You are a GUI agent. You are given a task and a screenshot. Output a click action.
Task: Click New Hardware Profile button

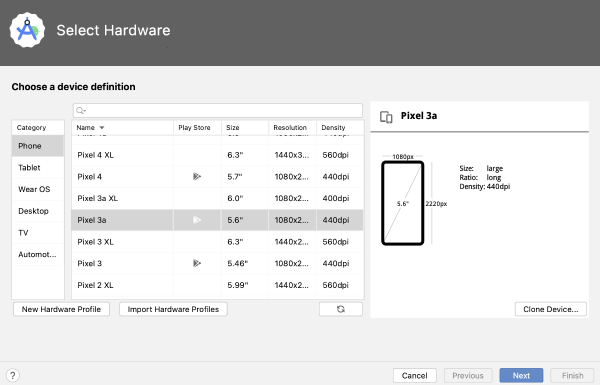click(x=61, y=309)
